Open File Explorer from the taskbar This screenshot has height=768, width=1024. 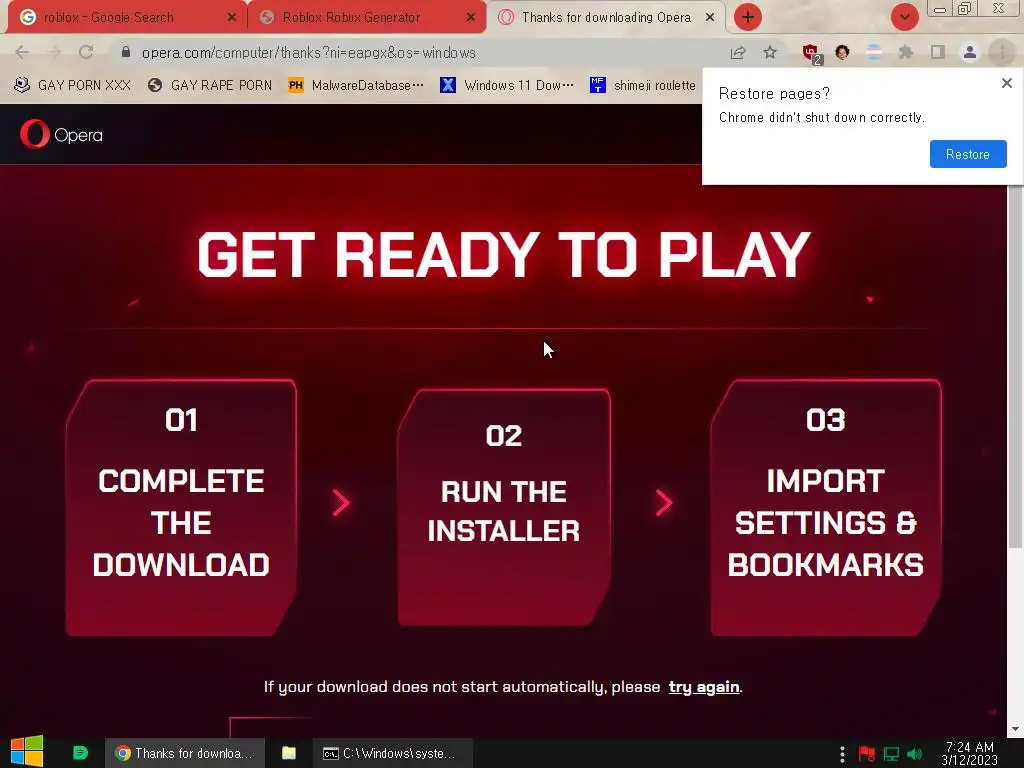pyautogui.click(x=289, y=753)
